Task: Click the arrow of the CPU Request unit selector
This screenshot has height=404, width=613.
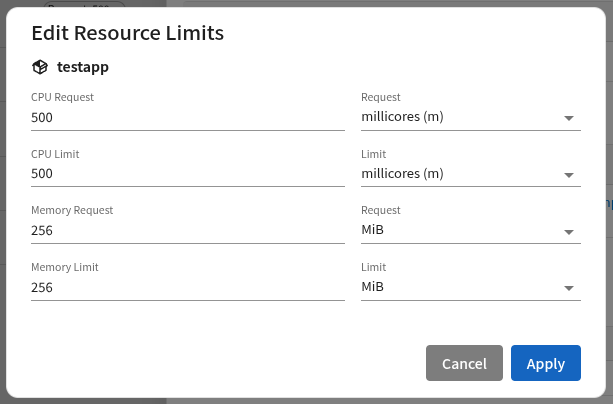Action: [x=569, y=118]
